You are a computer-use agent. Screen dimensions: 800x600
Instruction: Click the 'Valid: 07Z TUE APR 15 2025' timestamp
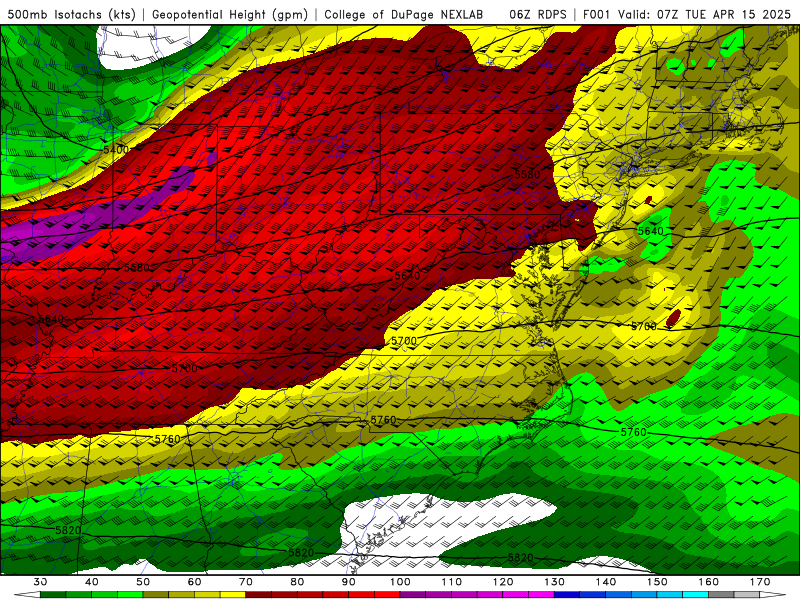point(704,15)
